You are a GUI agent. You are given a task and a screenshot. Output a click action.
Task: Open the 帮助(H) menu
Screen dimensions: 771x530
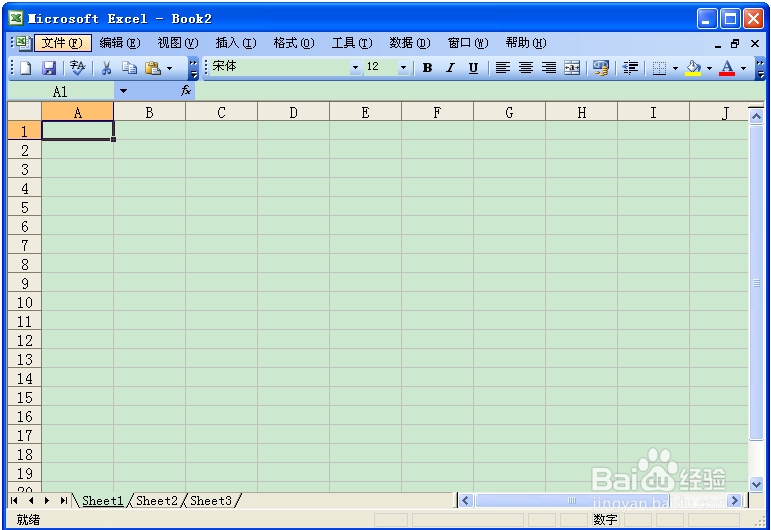tap(526, 43)
